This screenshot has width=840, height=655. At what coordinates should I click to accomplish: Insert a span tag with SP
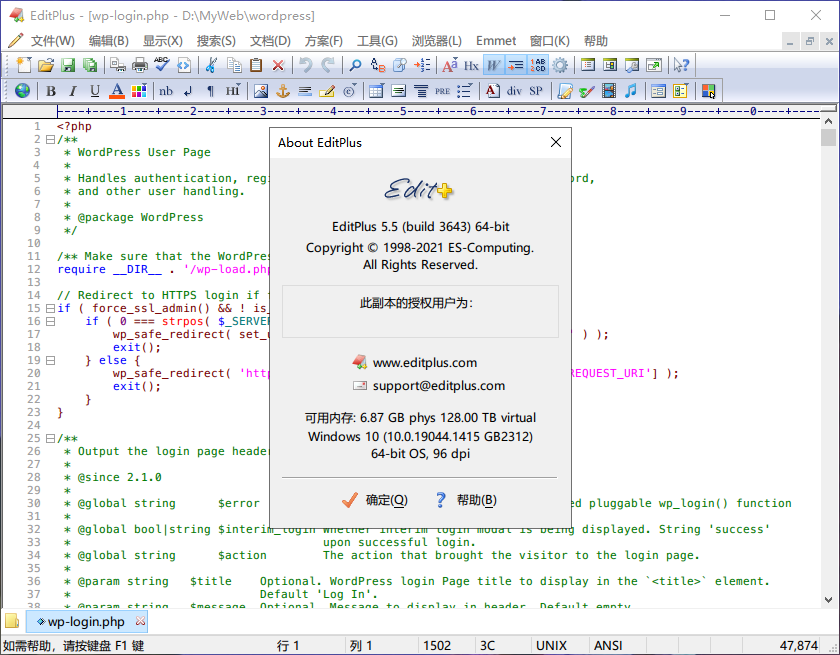pyautogui.click(x=536, y=91)
